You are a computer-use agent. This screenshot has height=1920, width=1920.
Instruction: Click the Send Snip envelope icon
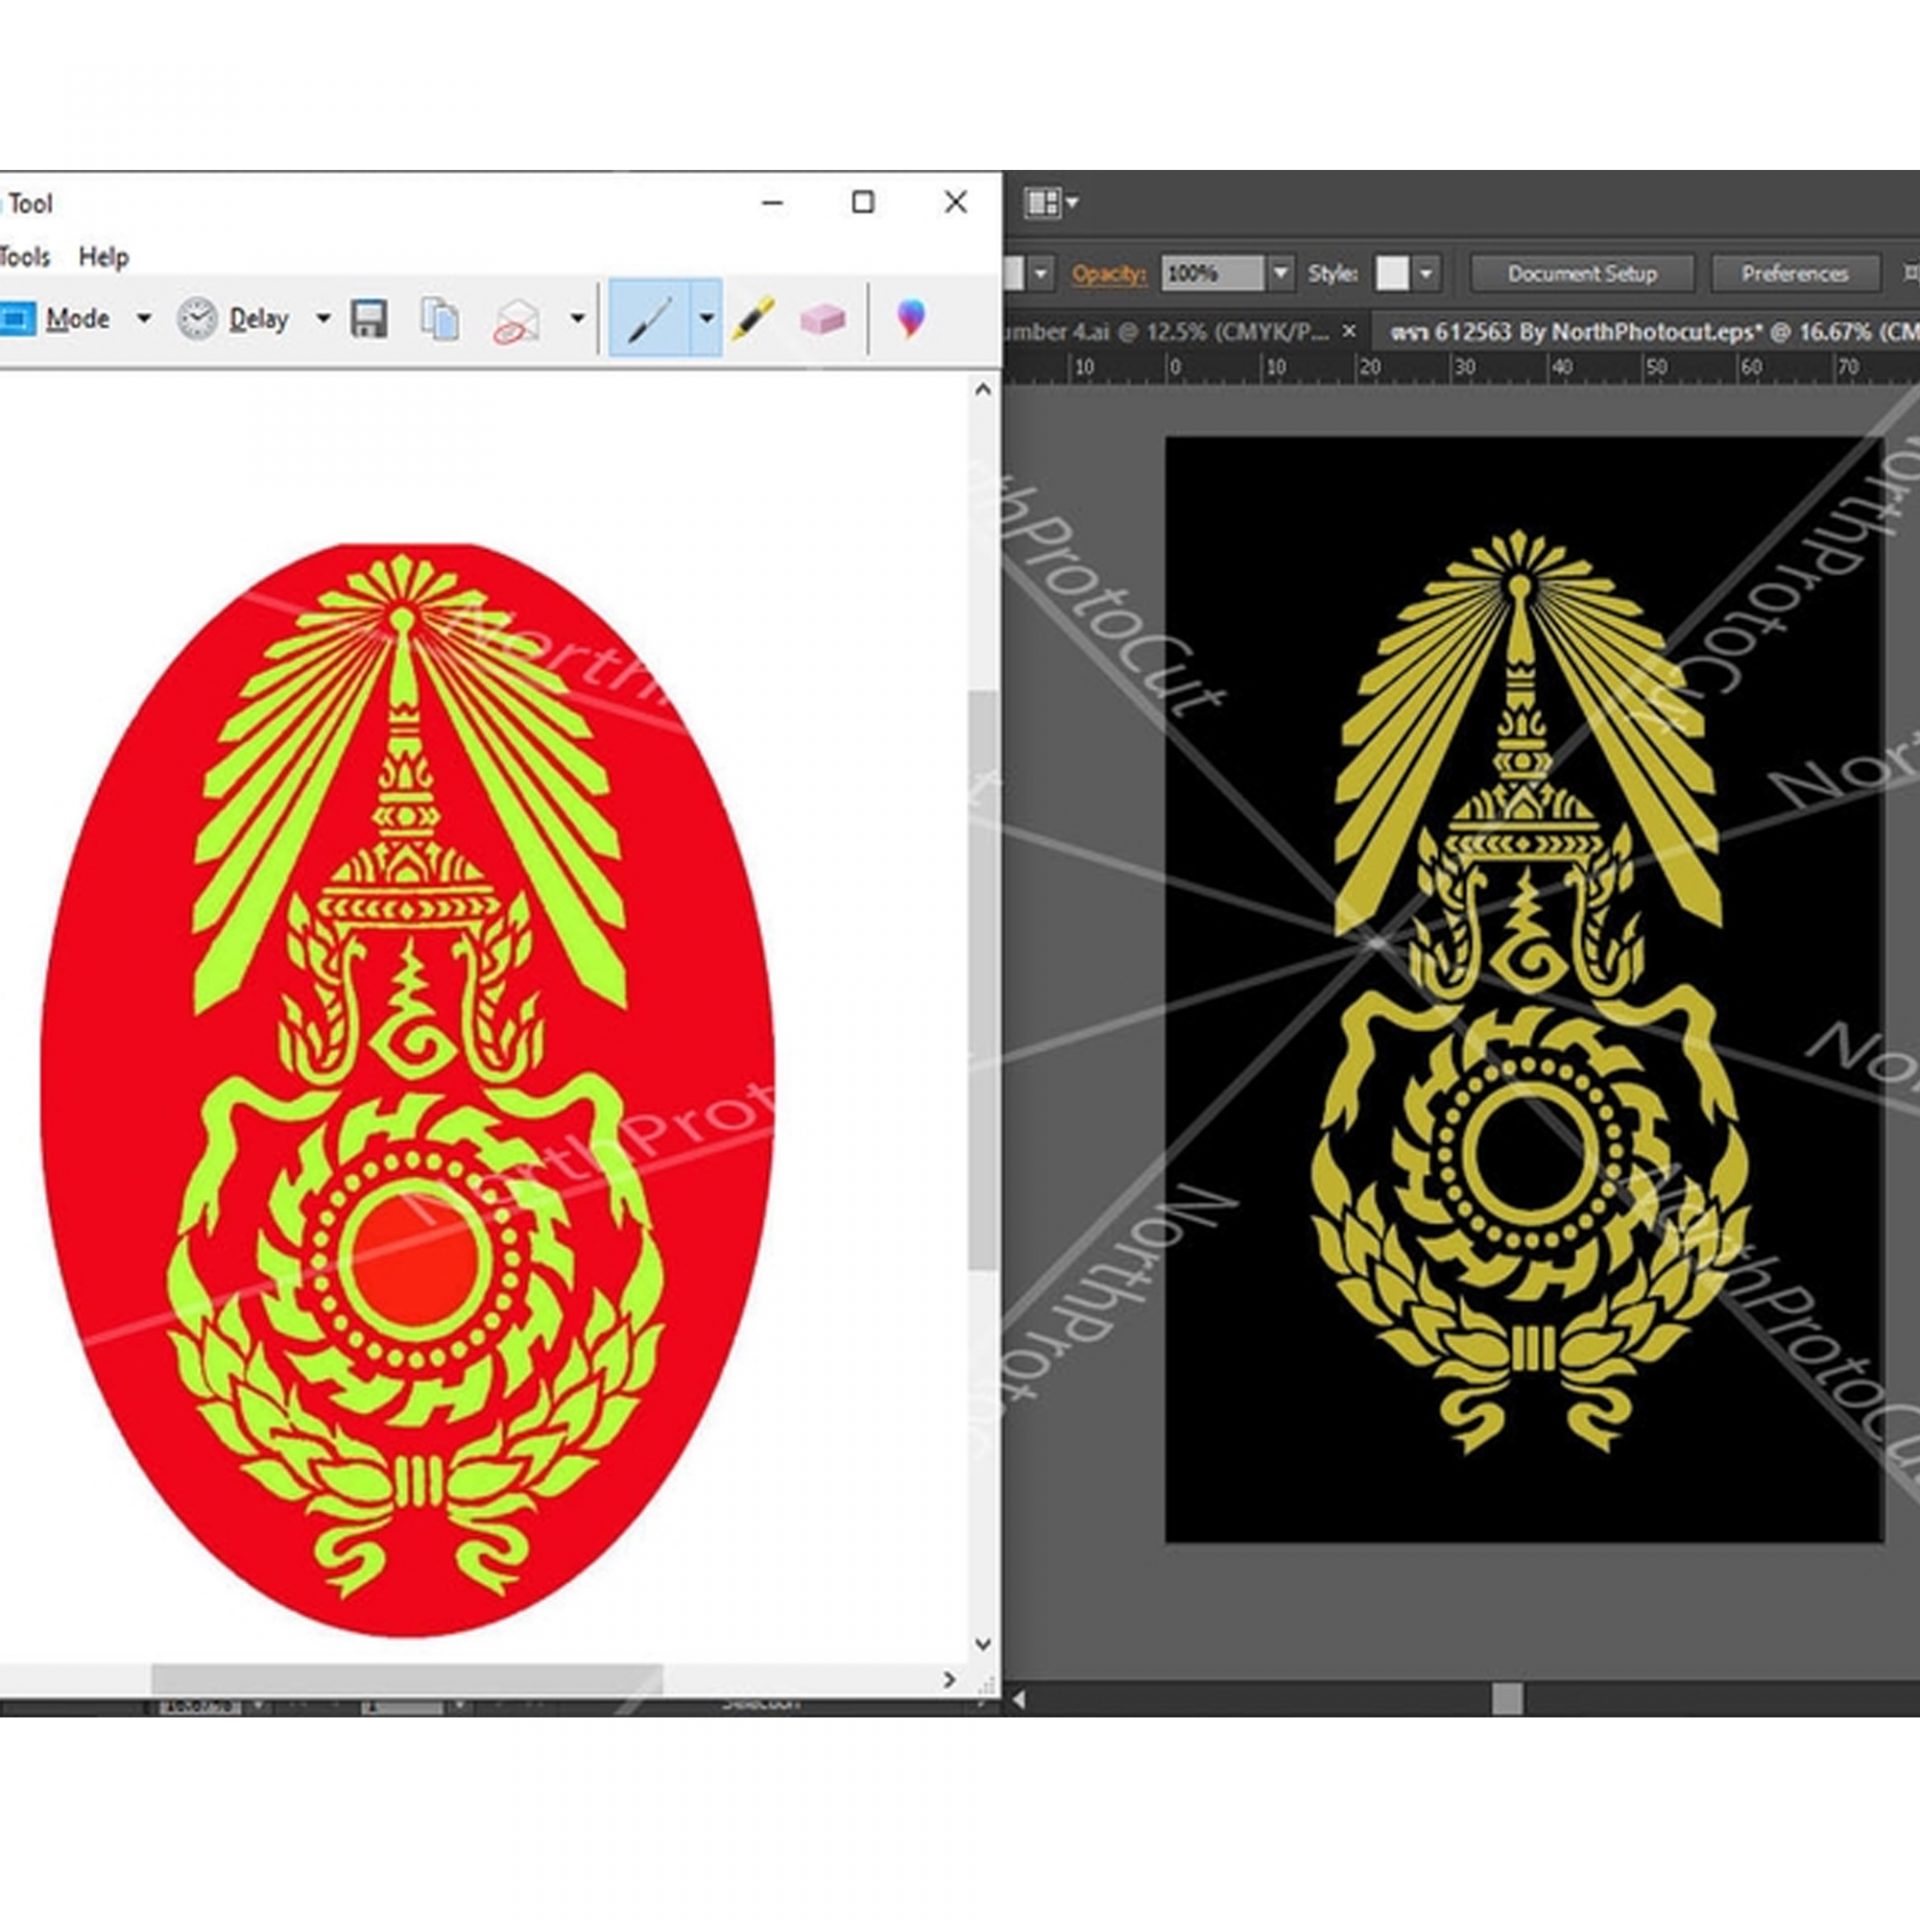point(517,322)
